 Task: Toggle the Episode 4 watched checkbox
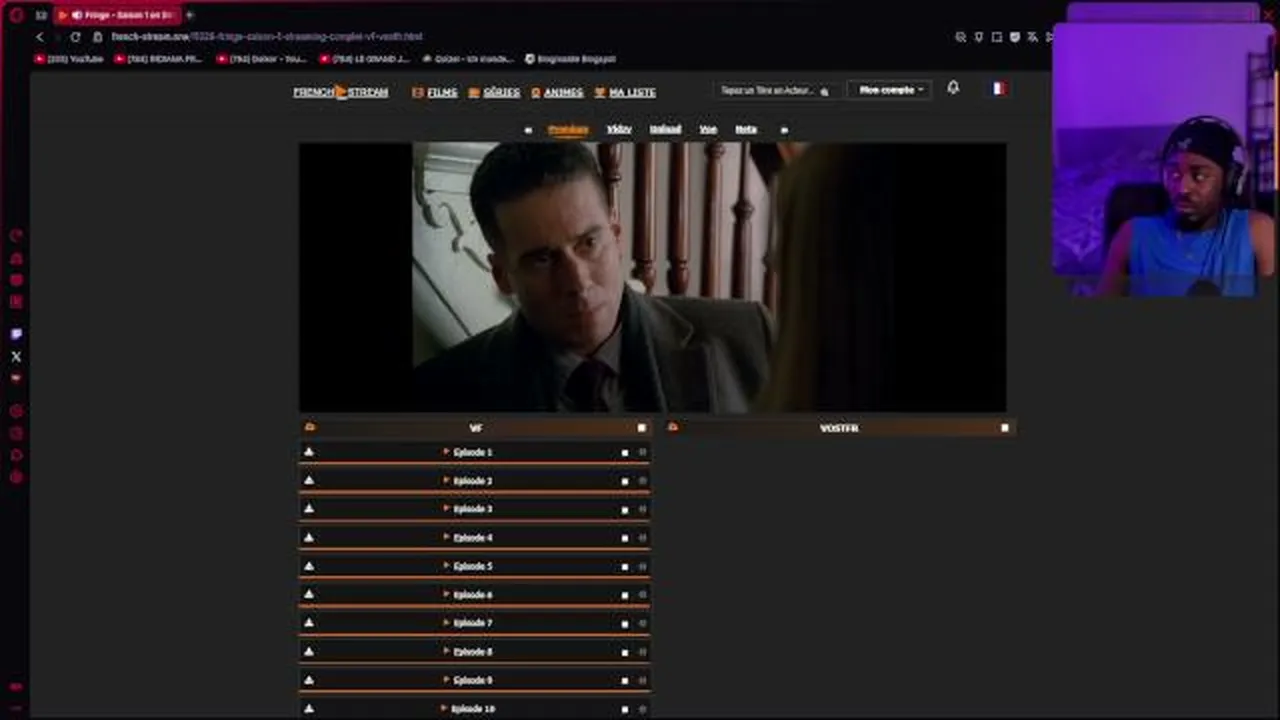coord(625,538)
